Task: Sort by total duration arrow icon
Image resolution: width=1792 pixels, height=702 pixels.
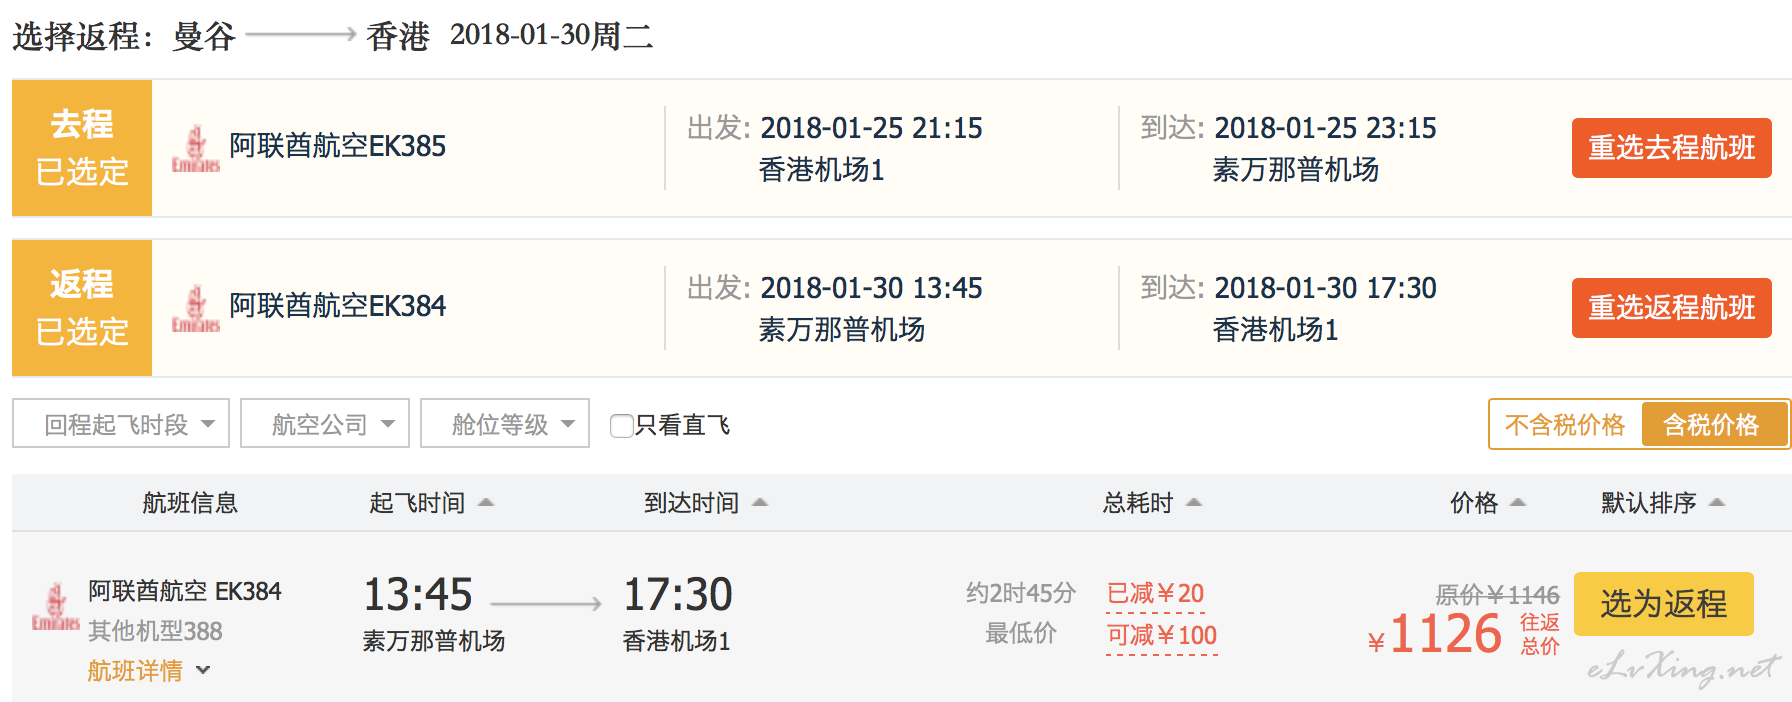Action: coord(1194,503)
